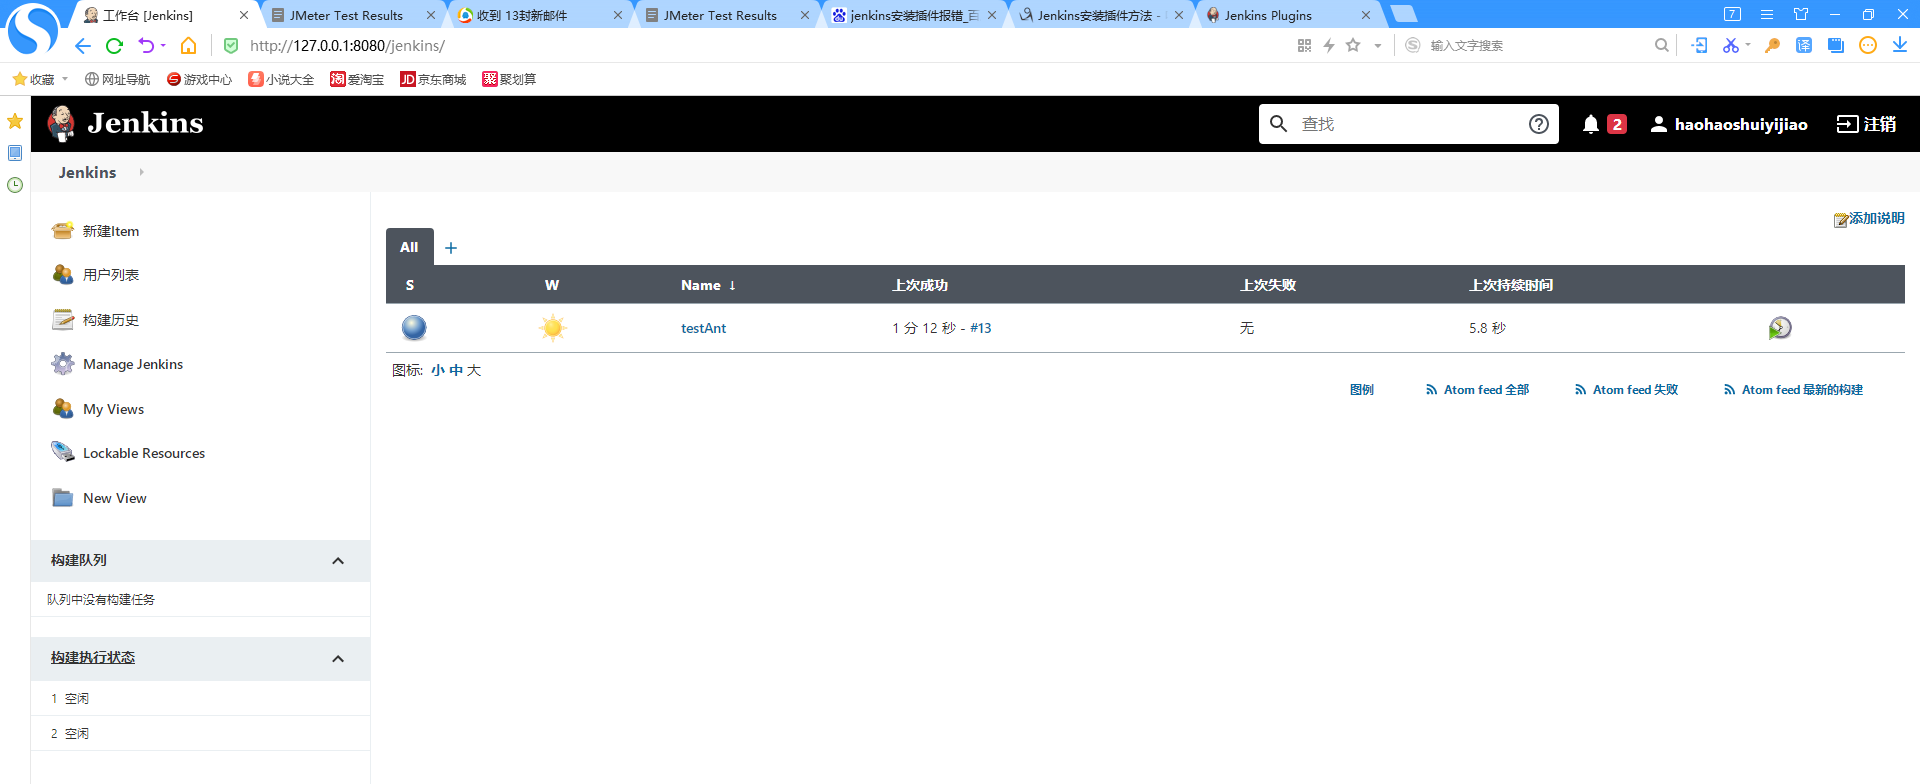Open dropdown next to bookmark star

click(x=1378, y=45)
